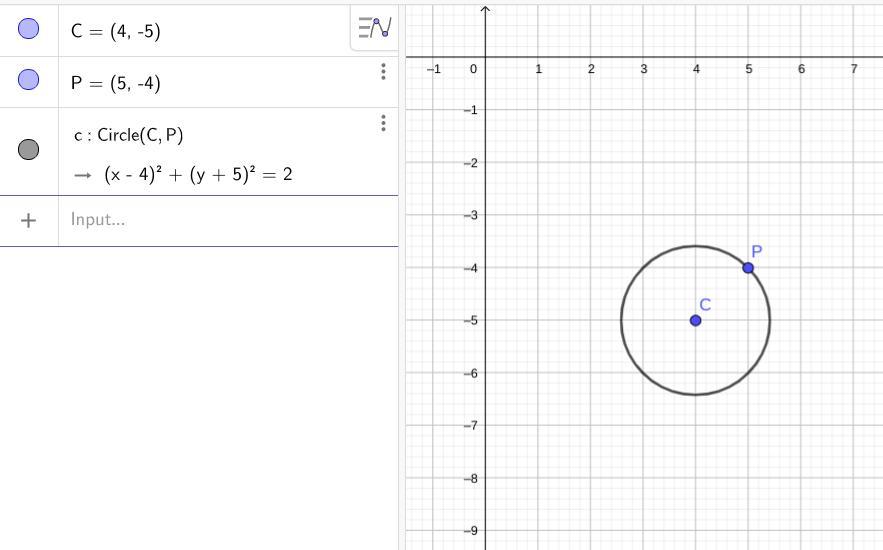Click the y-axis tick label -6

coord(470,373)
